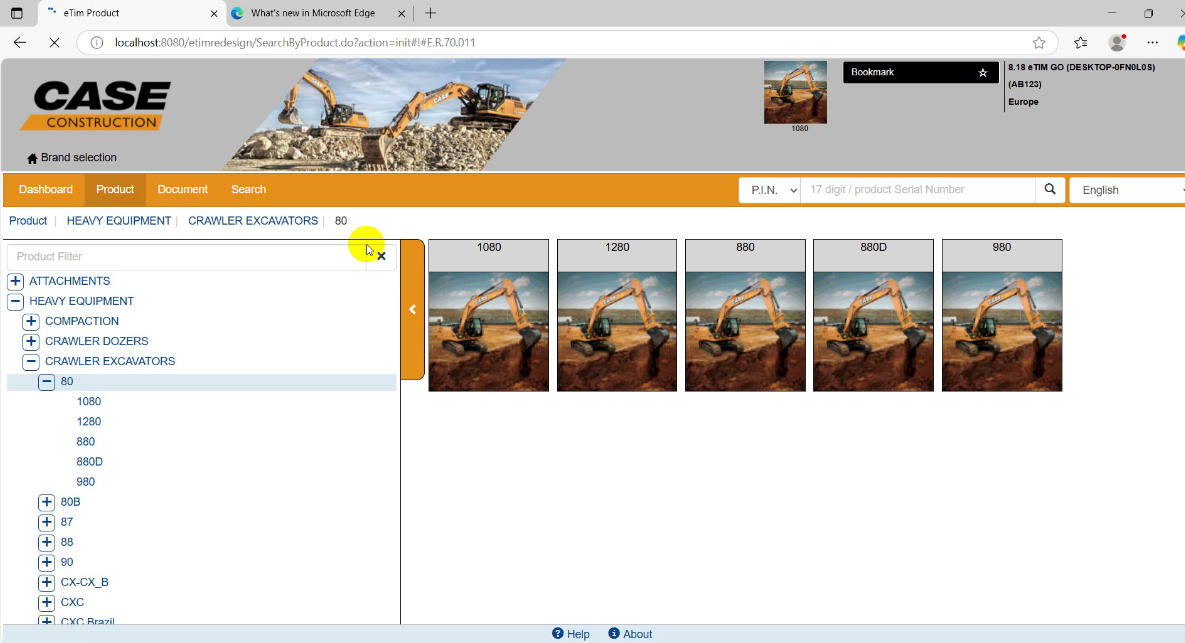Open a new browser tab
1185x643 pixels.
pyautogui.click(x=431, y=13)
